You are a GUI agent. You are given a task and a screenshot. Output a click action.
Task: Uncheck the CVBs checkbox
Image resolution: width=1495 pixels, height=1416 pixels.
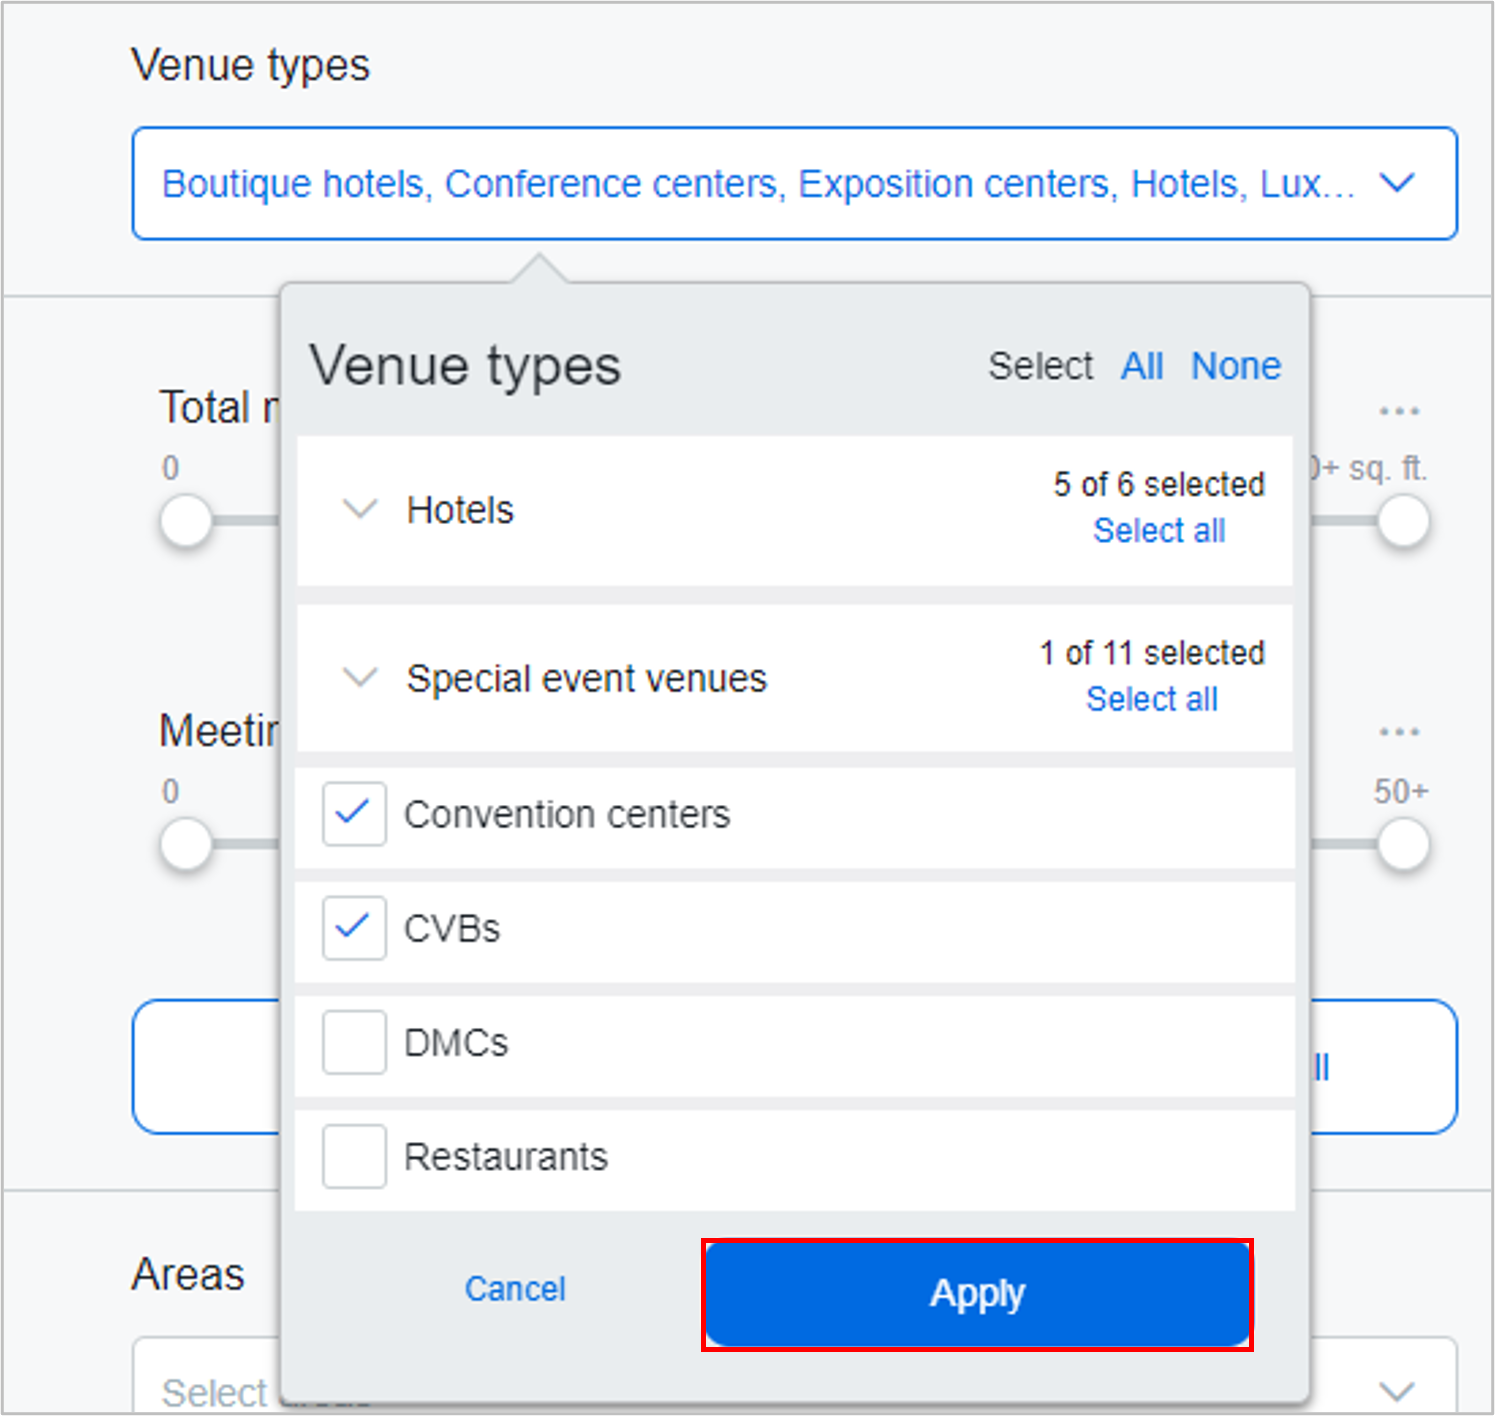point(354,928)
